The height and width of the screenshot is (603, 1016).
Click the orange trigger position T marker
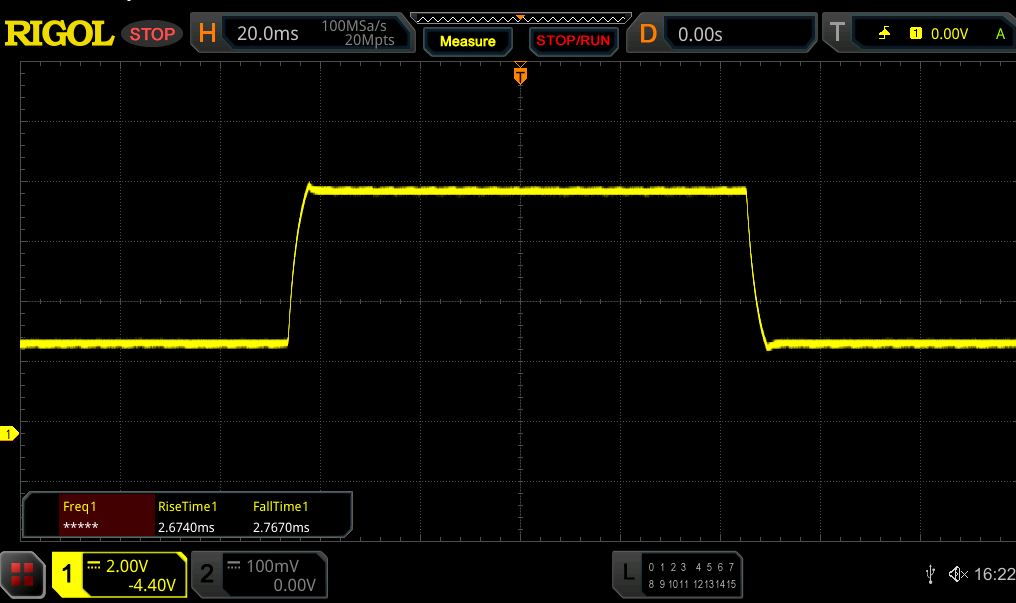520,74
